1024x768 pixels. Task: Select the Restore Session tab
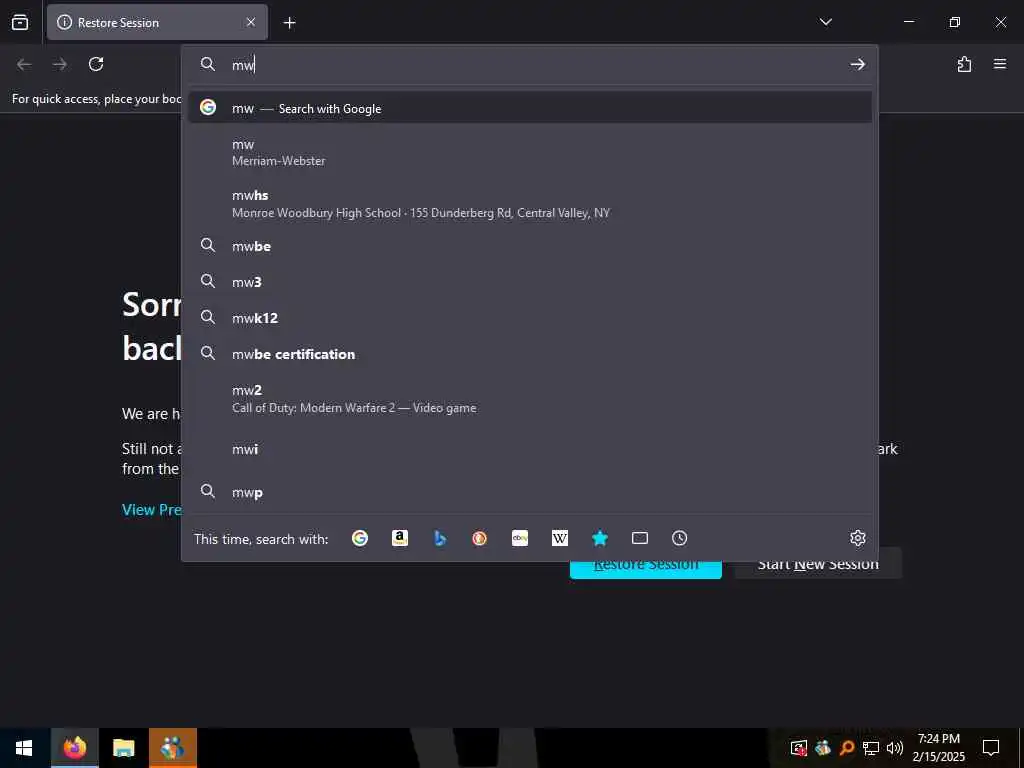[157, 22]
